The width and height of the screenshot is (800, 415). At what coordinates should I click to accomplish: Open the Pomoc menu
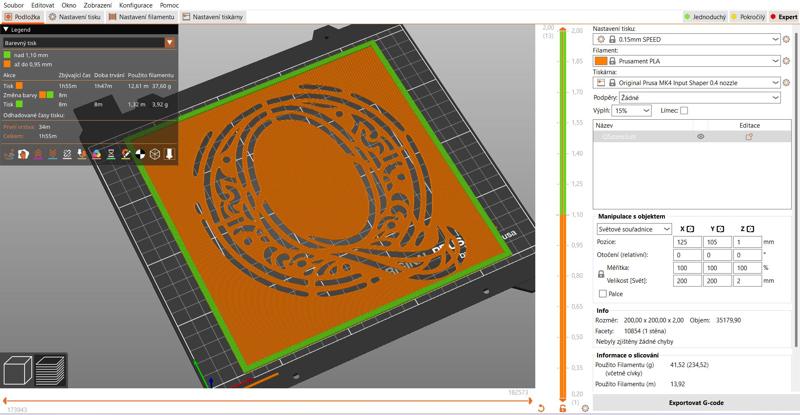click(169, 5)
